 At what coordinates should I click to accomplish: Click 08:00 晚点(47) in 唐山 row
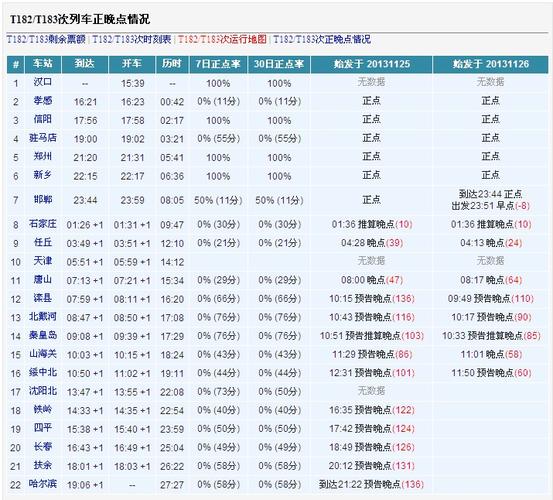[372, 280]
